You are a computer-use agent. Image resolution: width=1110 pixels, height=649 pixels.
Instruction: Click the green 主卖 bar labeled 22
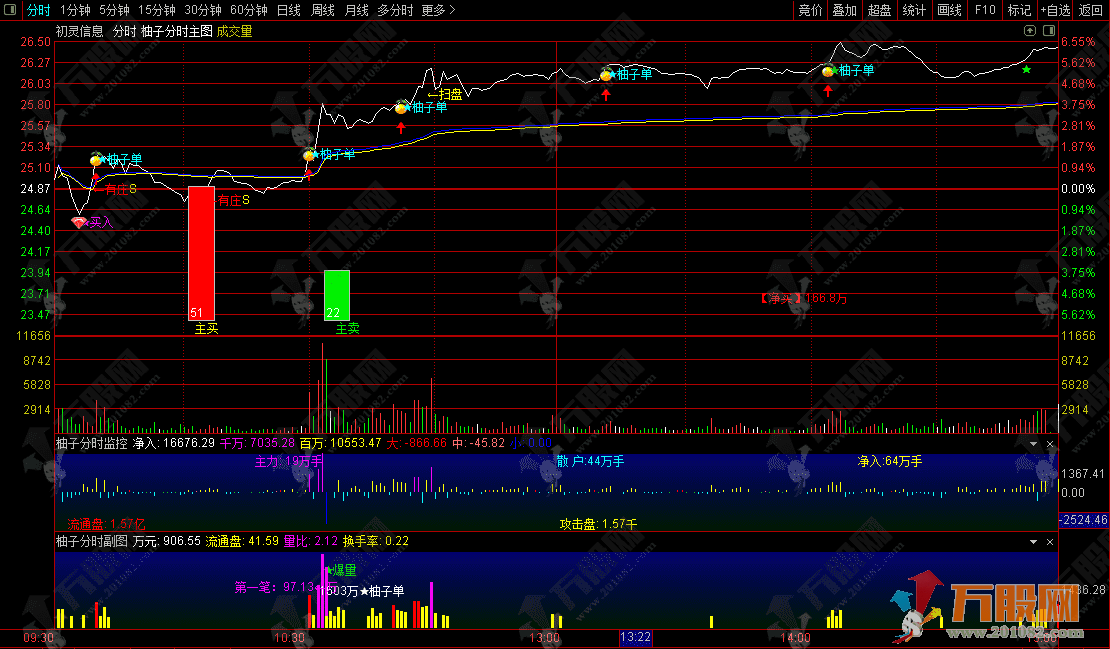[x=337, y=294]
